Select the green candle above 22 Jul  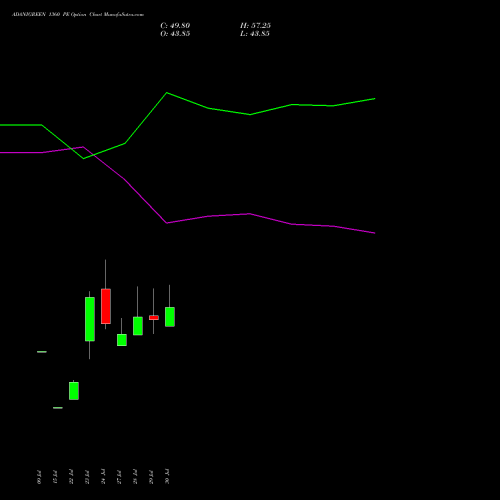pyautogui.click(x=74, y=391)
